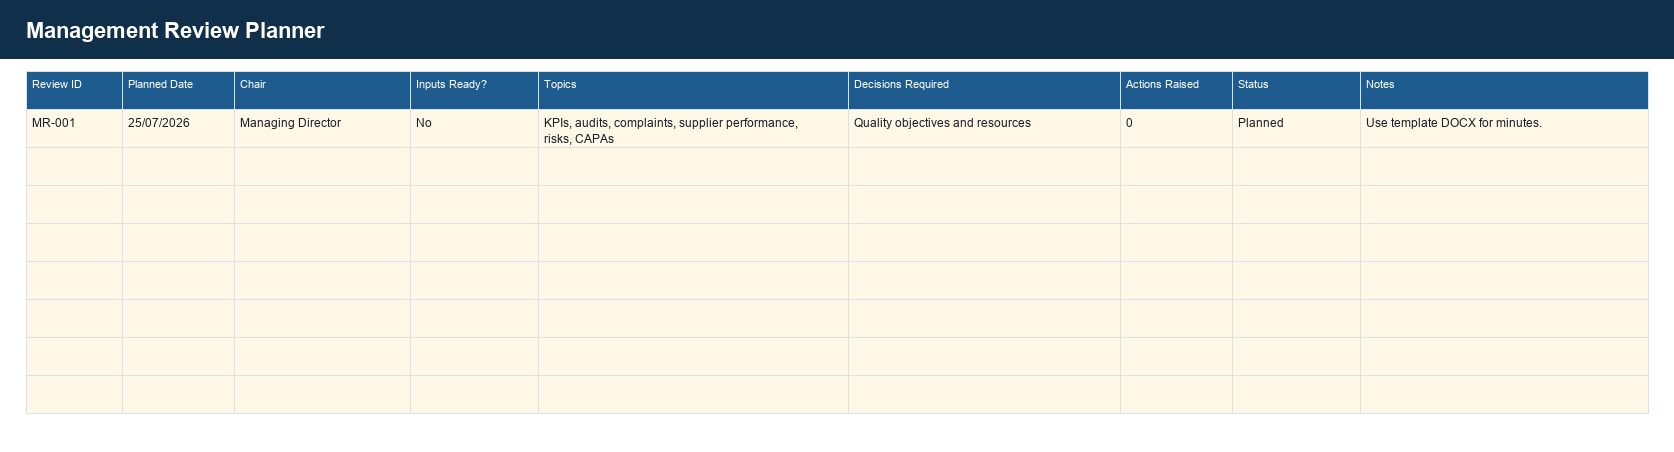Click the Management Review Planner title

175,30
